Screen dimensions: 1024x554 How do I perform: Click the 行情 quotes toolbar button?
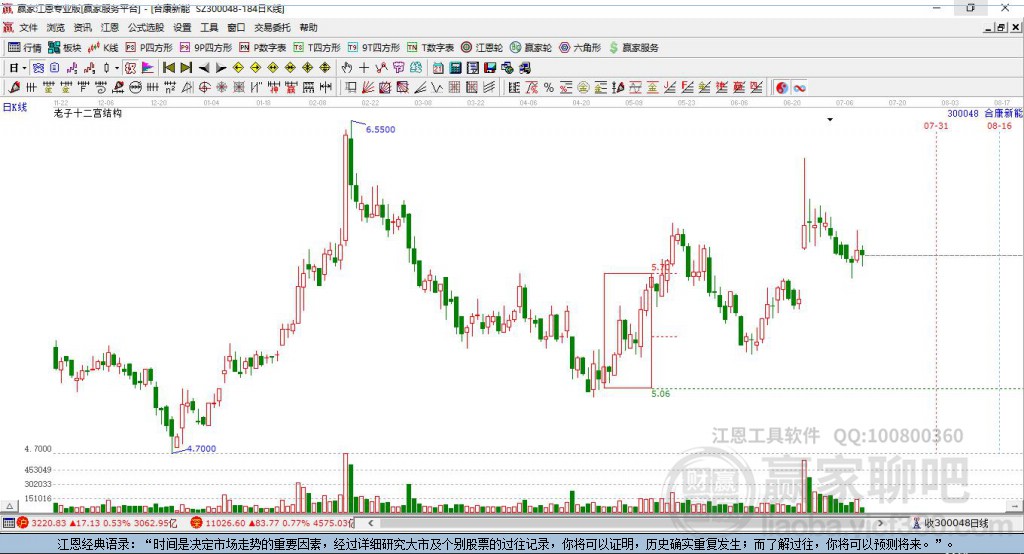click(x=25, y=48)
